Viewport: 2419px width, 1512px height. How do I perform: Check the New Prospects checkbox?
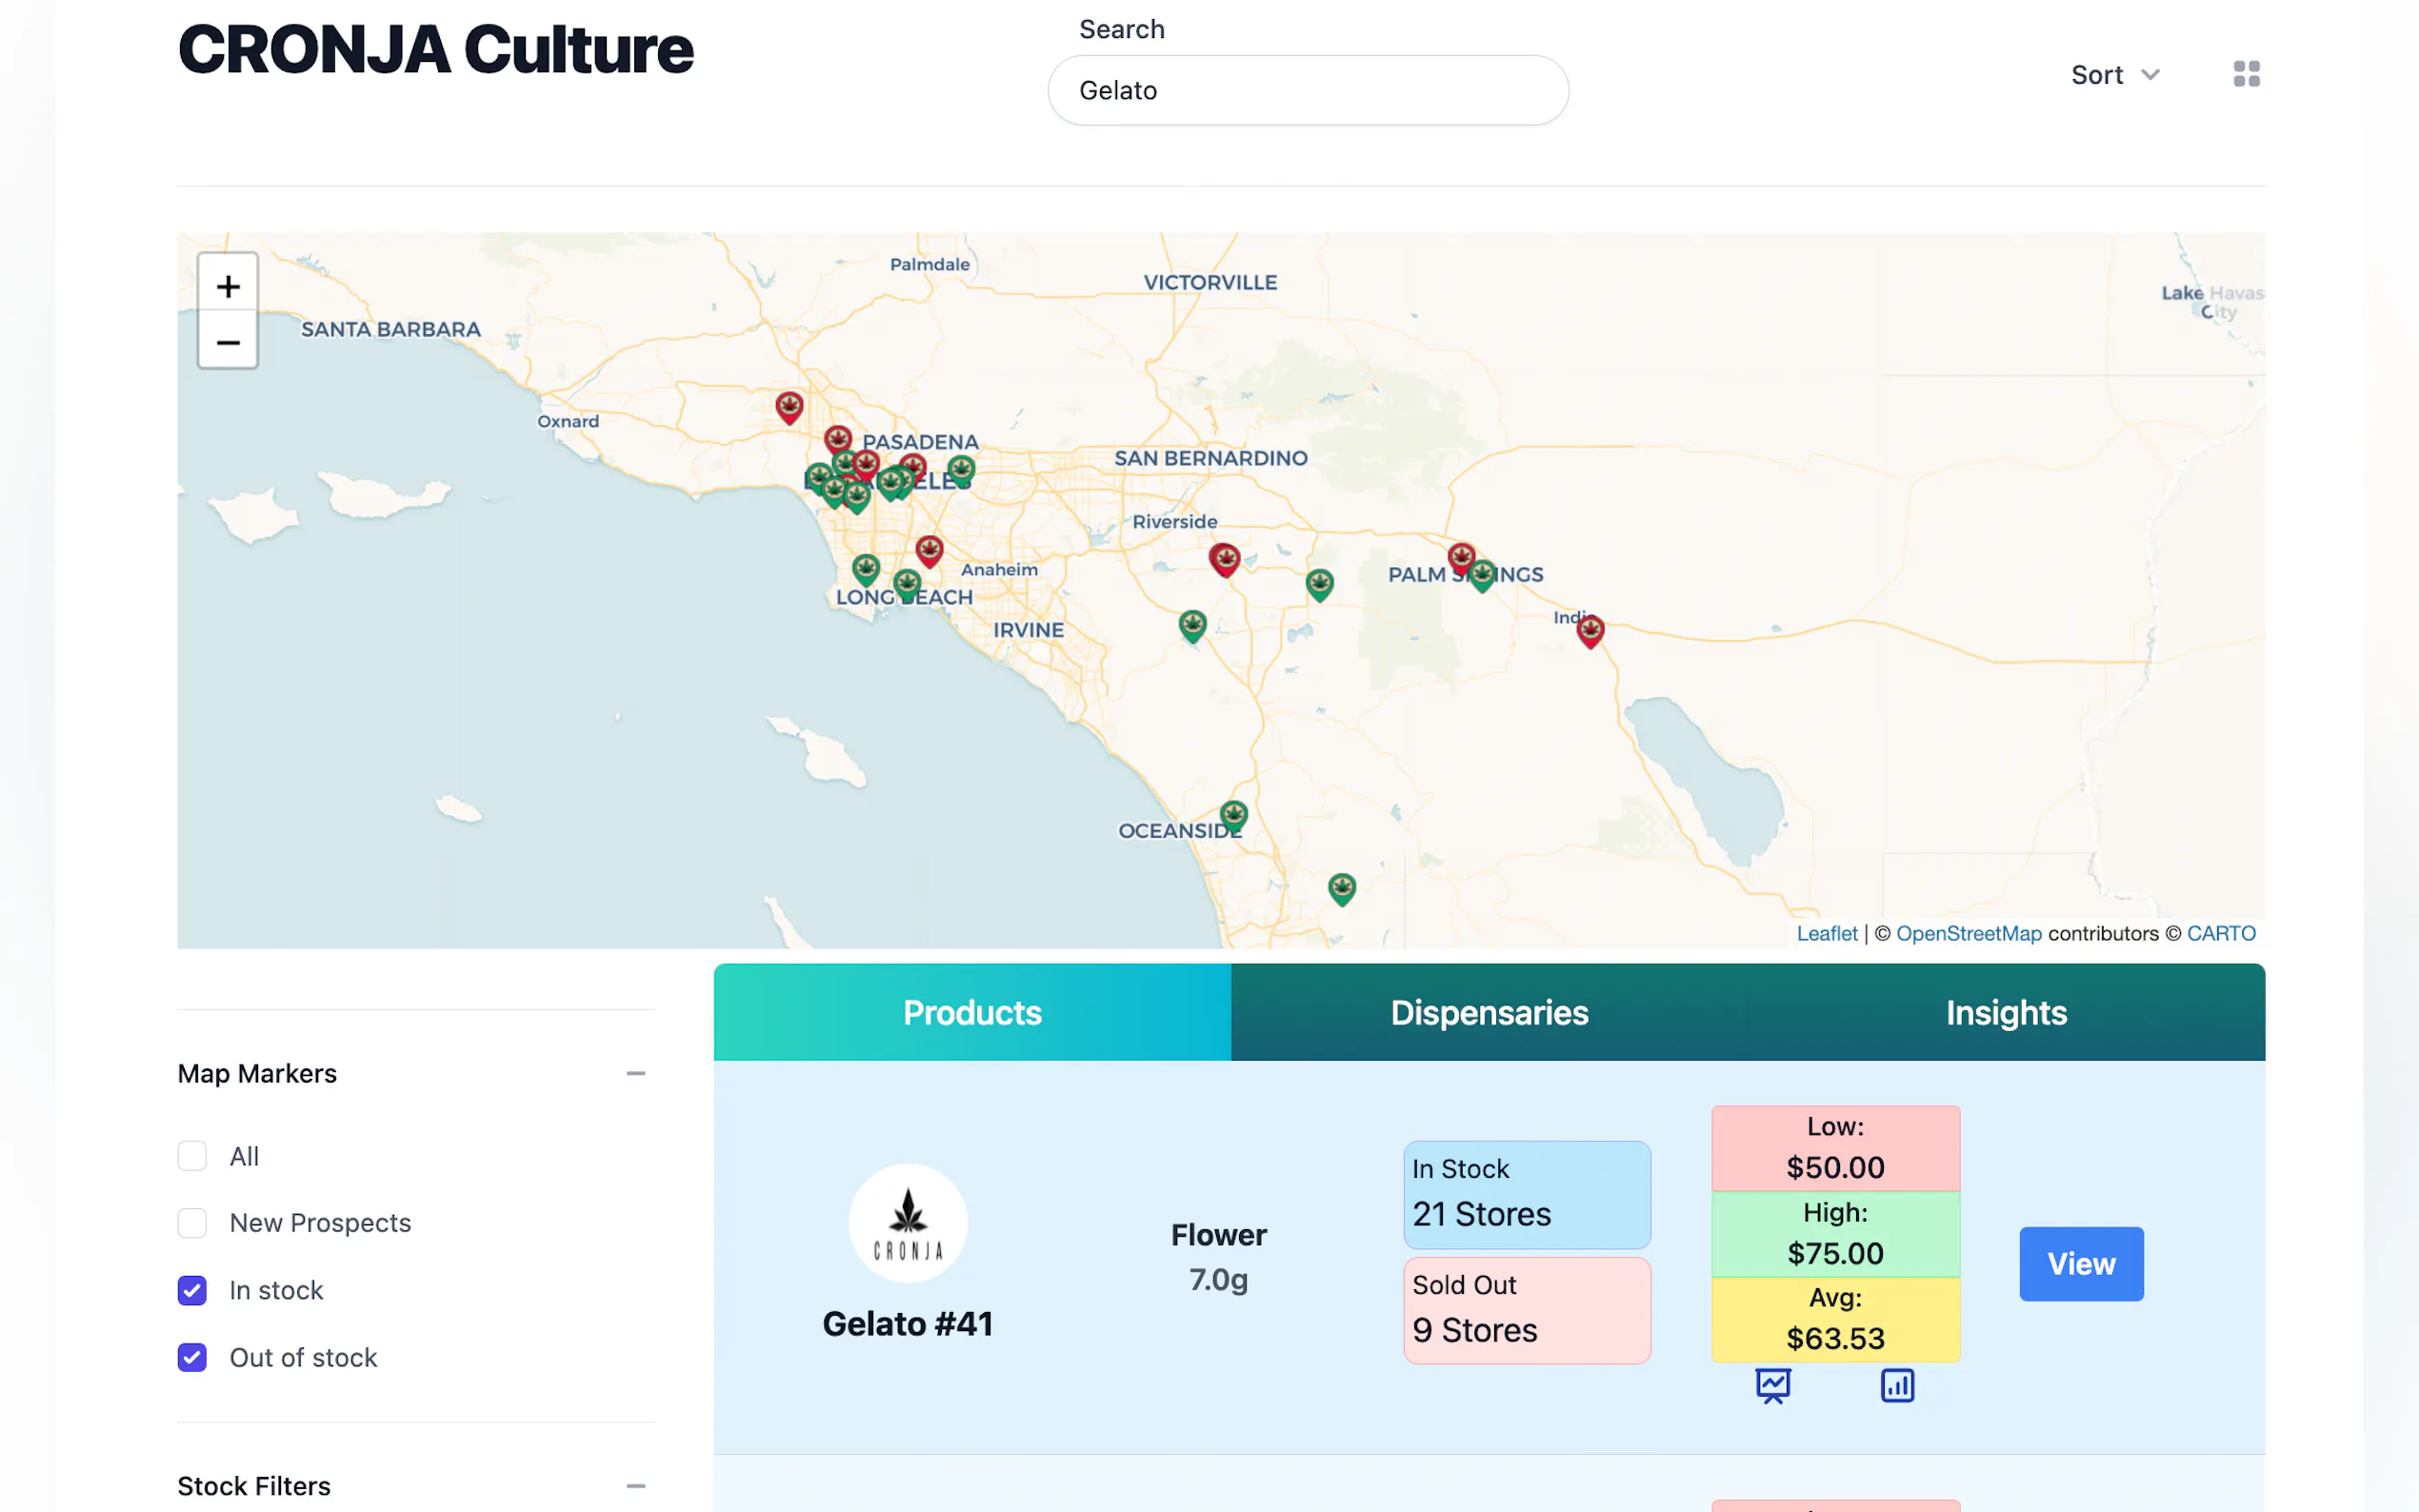[192, 1223]
